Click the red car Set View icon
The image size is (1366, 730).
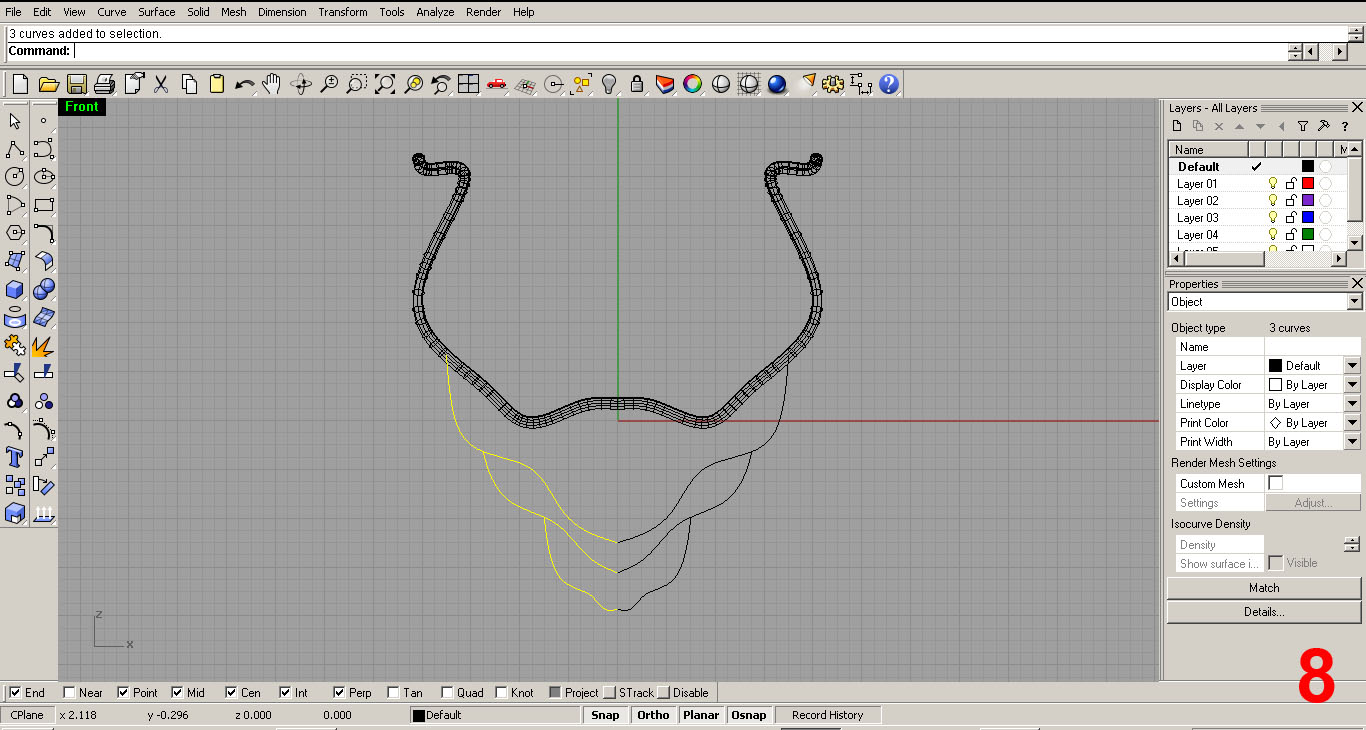pos(497,84)
